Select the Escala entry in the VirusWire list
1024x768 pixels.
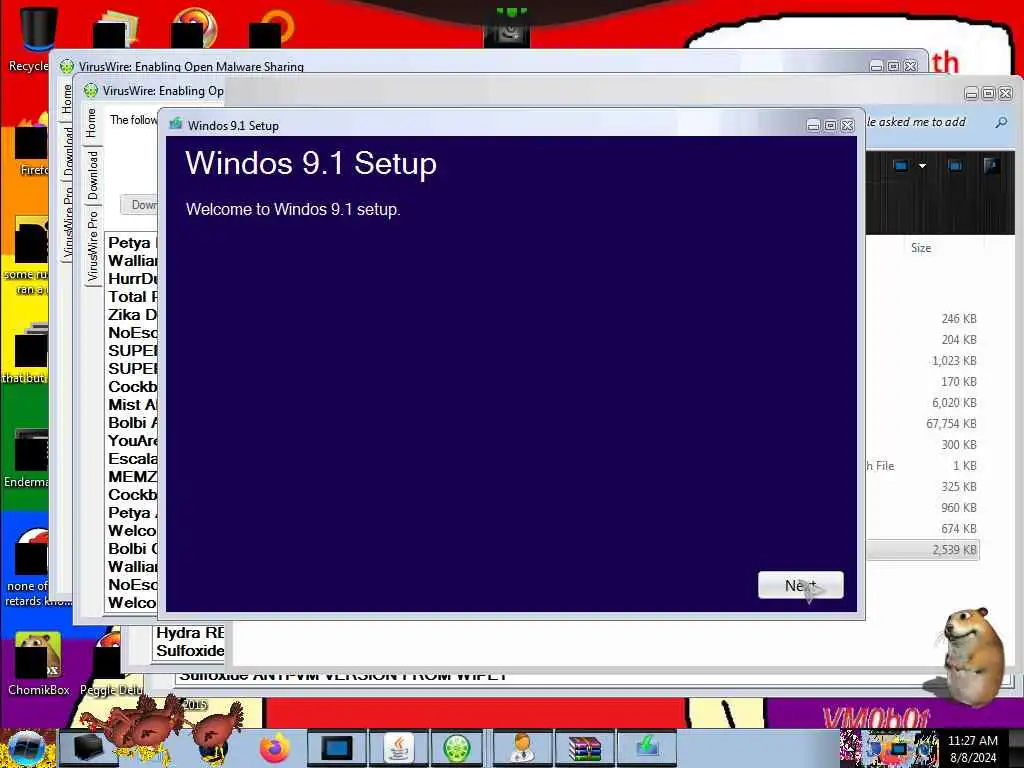click(x=133, y=458)
